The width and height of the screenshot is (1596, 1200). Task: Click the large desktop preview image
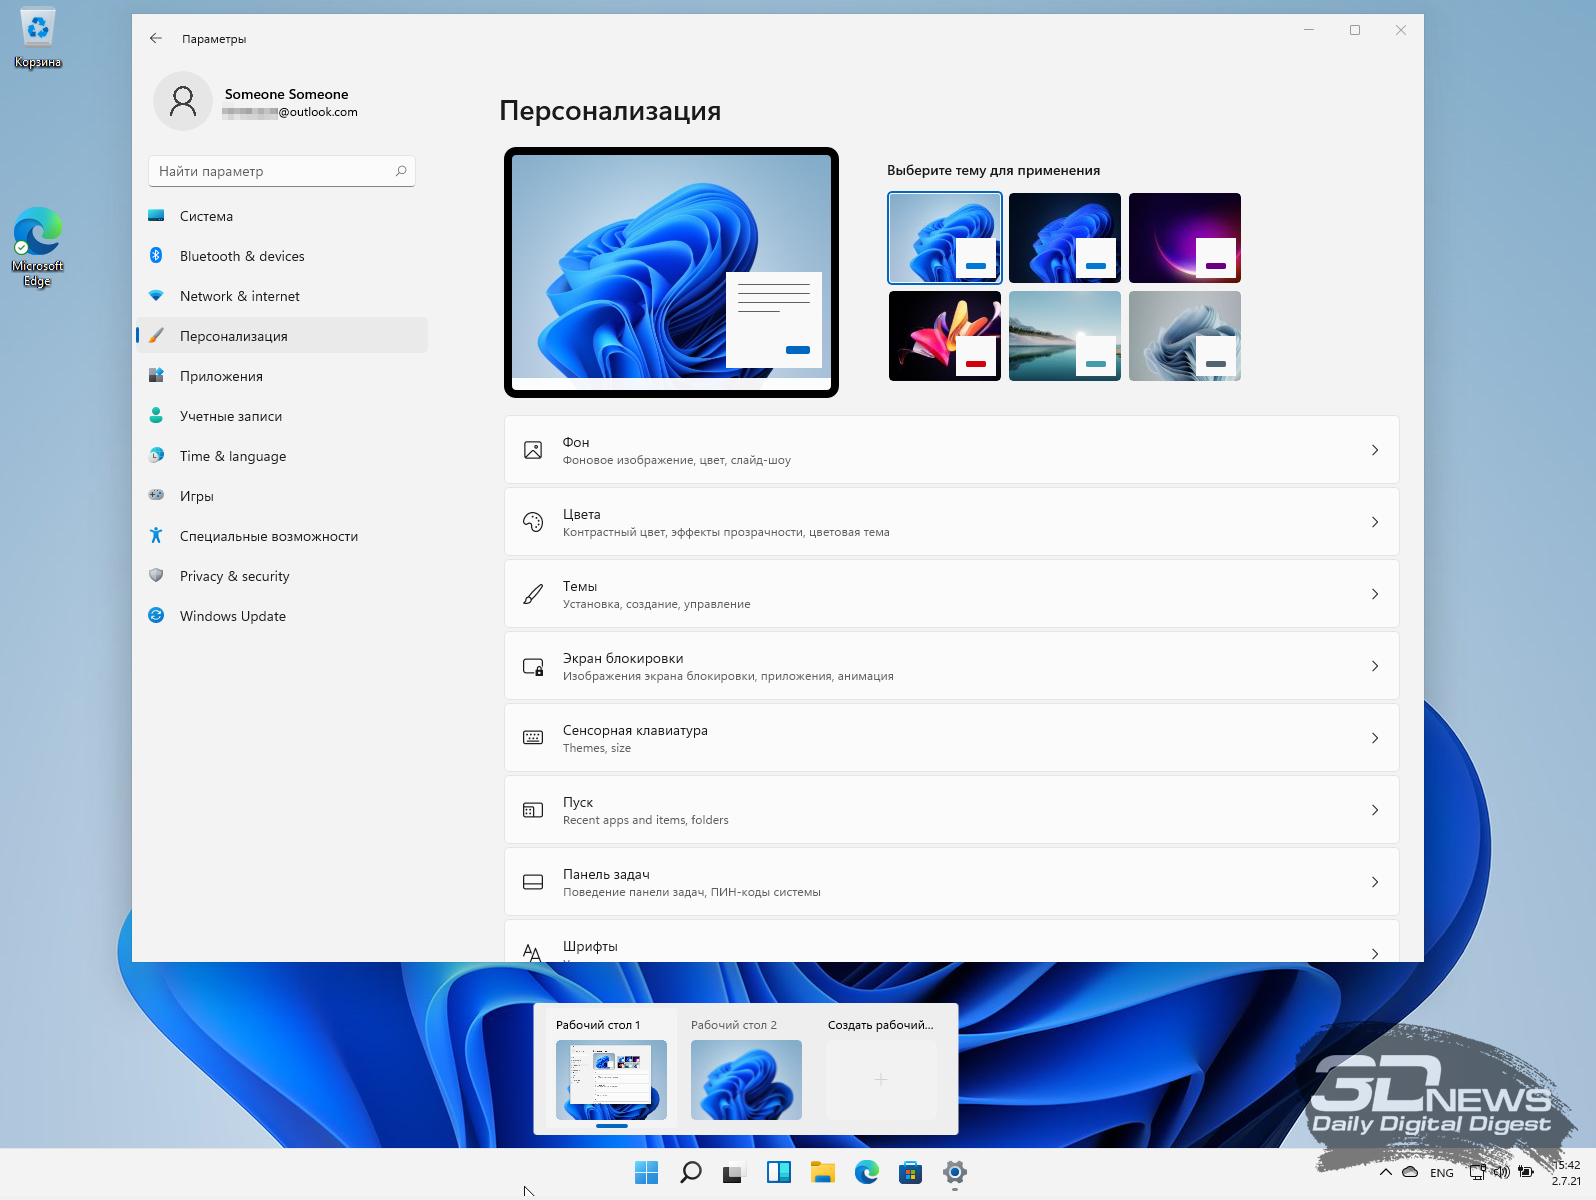pos(671,272)
